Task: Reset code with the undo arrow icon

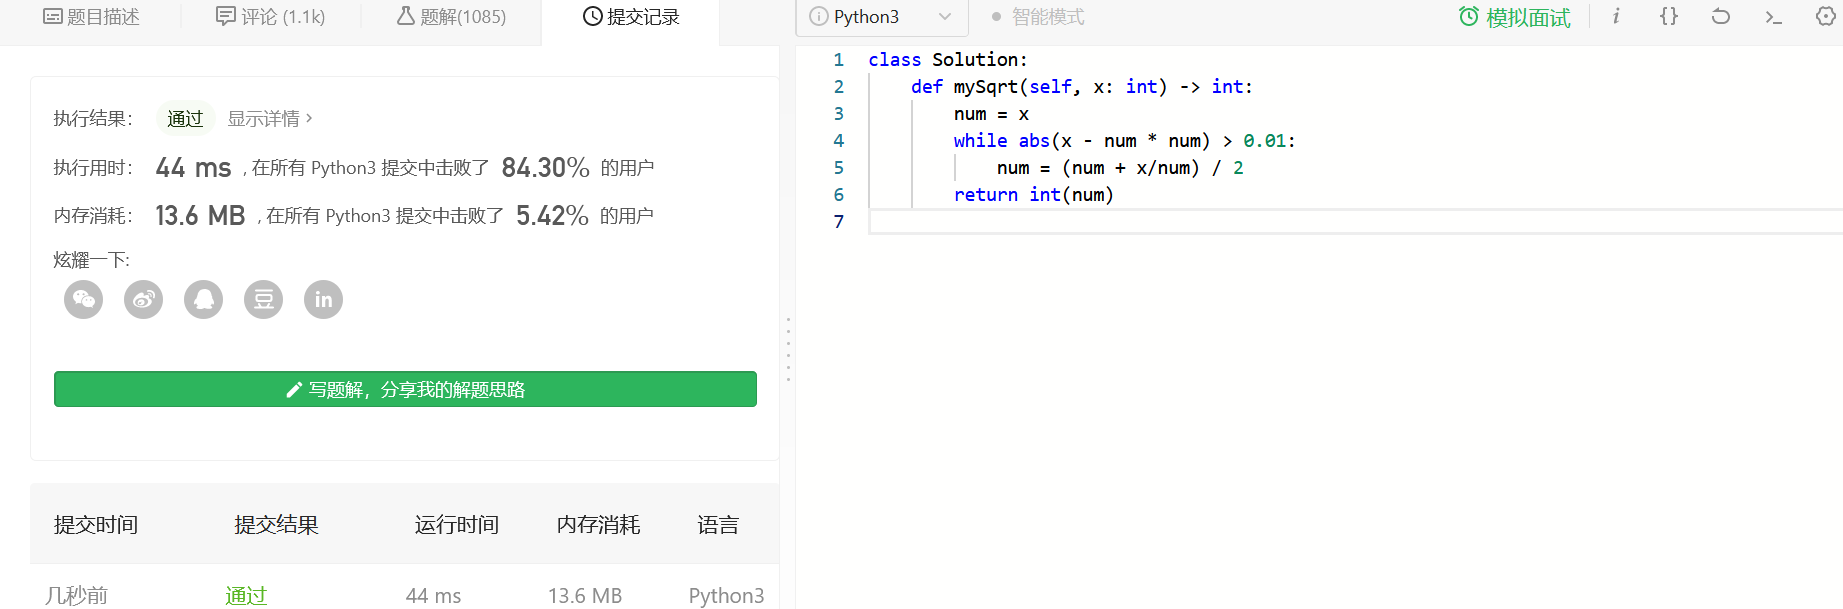Action: pos(1721,16)
